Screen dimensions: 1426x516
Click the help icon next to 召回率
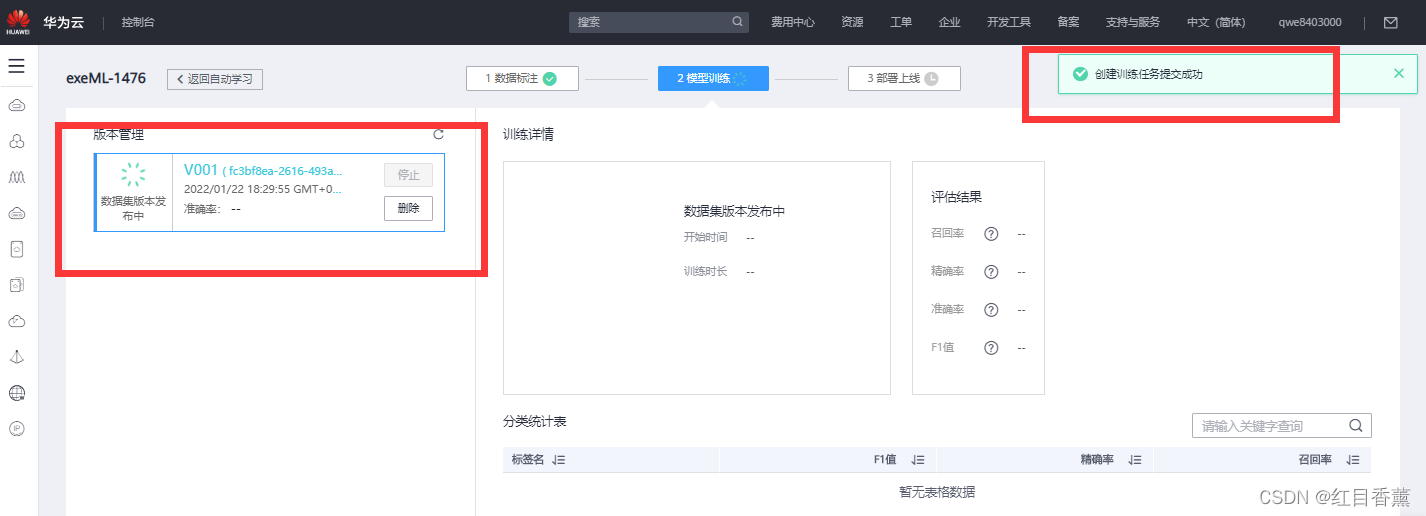[x=991, y=234]
